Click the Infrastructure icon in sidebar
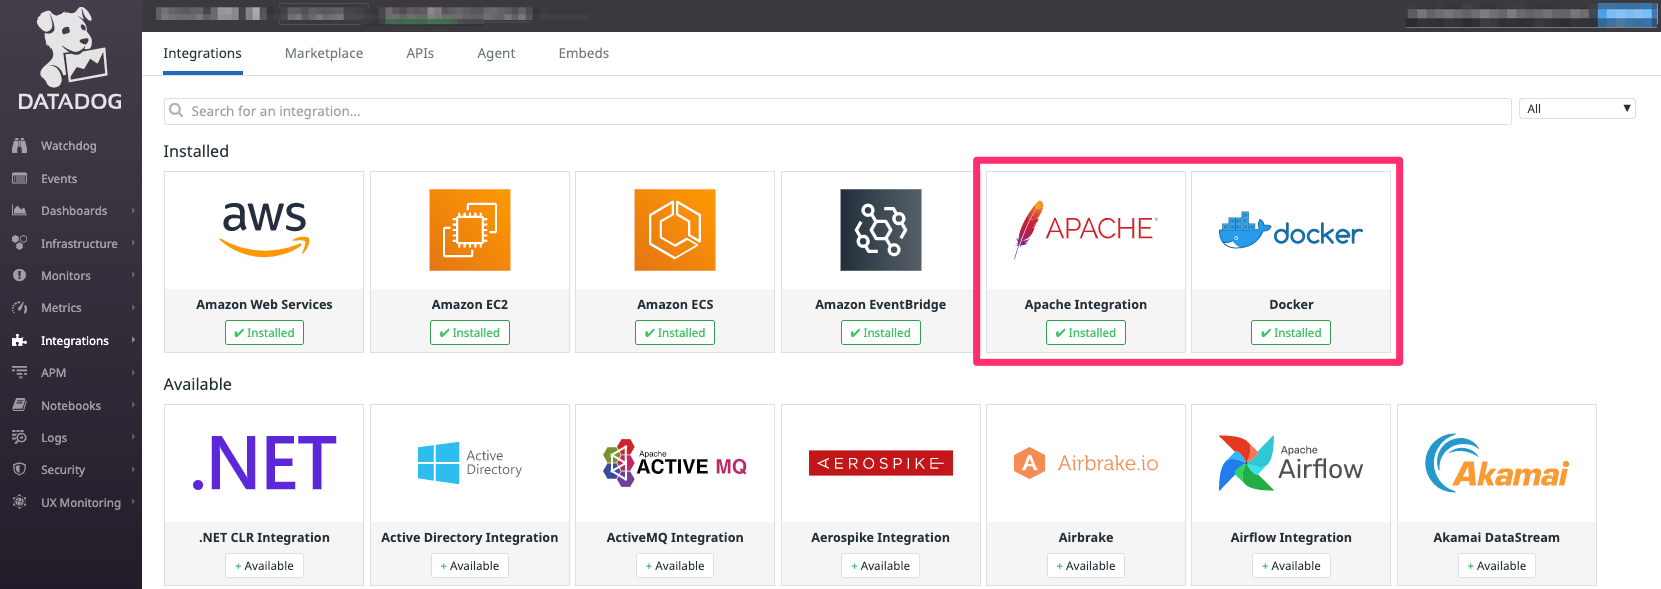The image size is (1661, 589). coord(19,243)
